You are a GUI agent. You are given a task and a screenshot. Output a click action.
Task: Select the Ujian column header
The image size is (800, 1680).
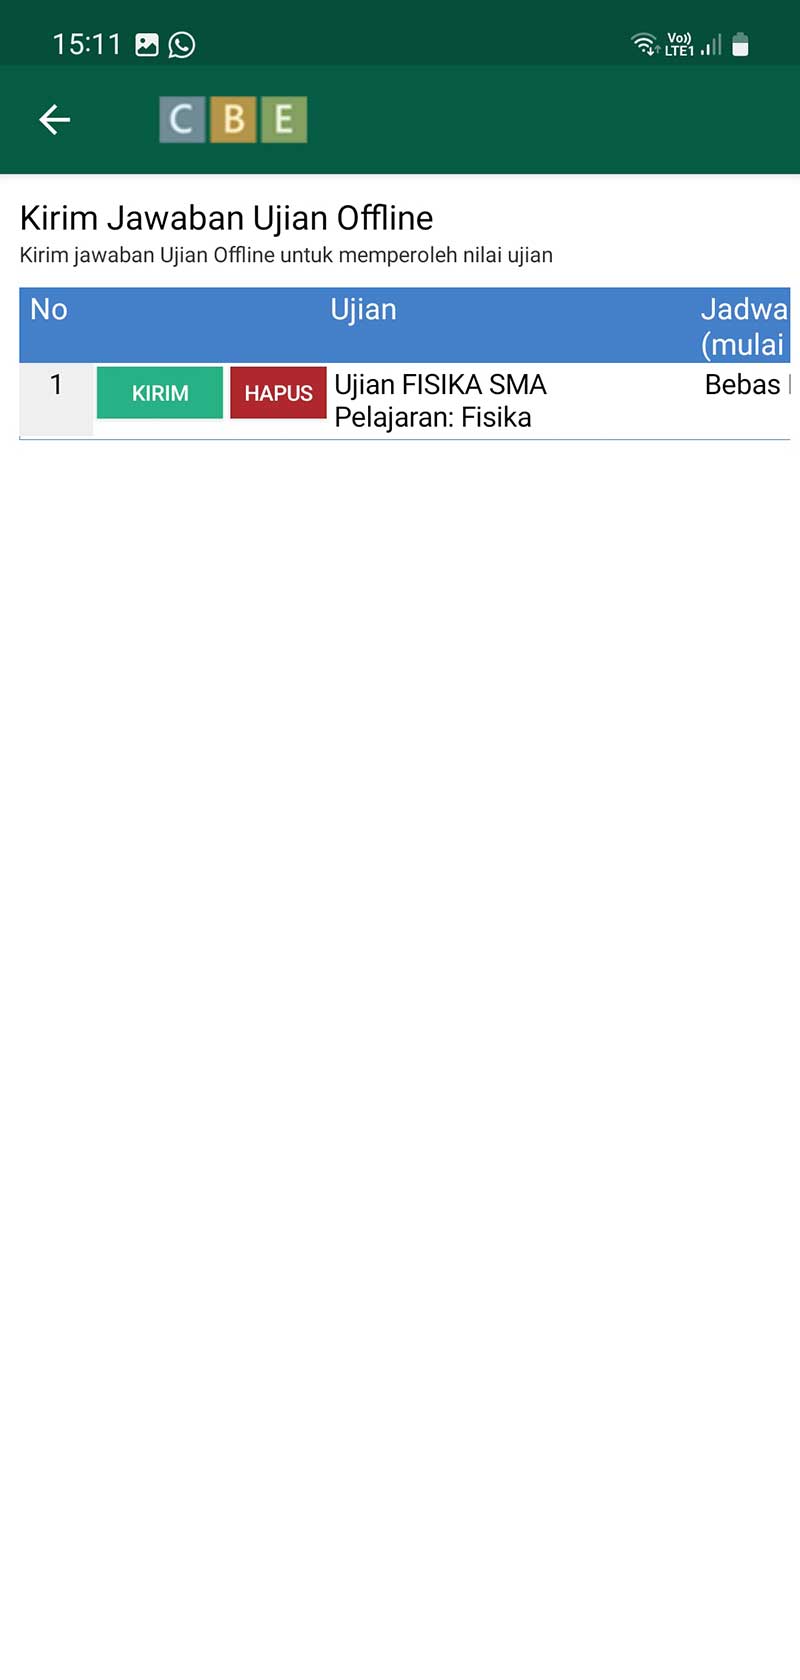(x=363, y=309)
